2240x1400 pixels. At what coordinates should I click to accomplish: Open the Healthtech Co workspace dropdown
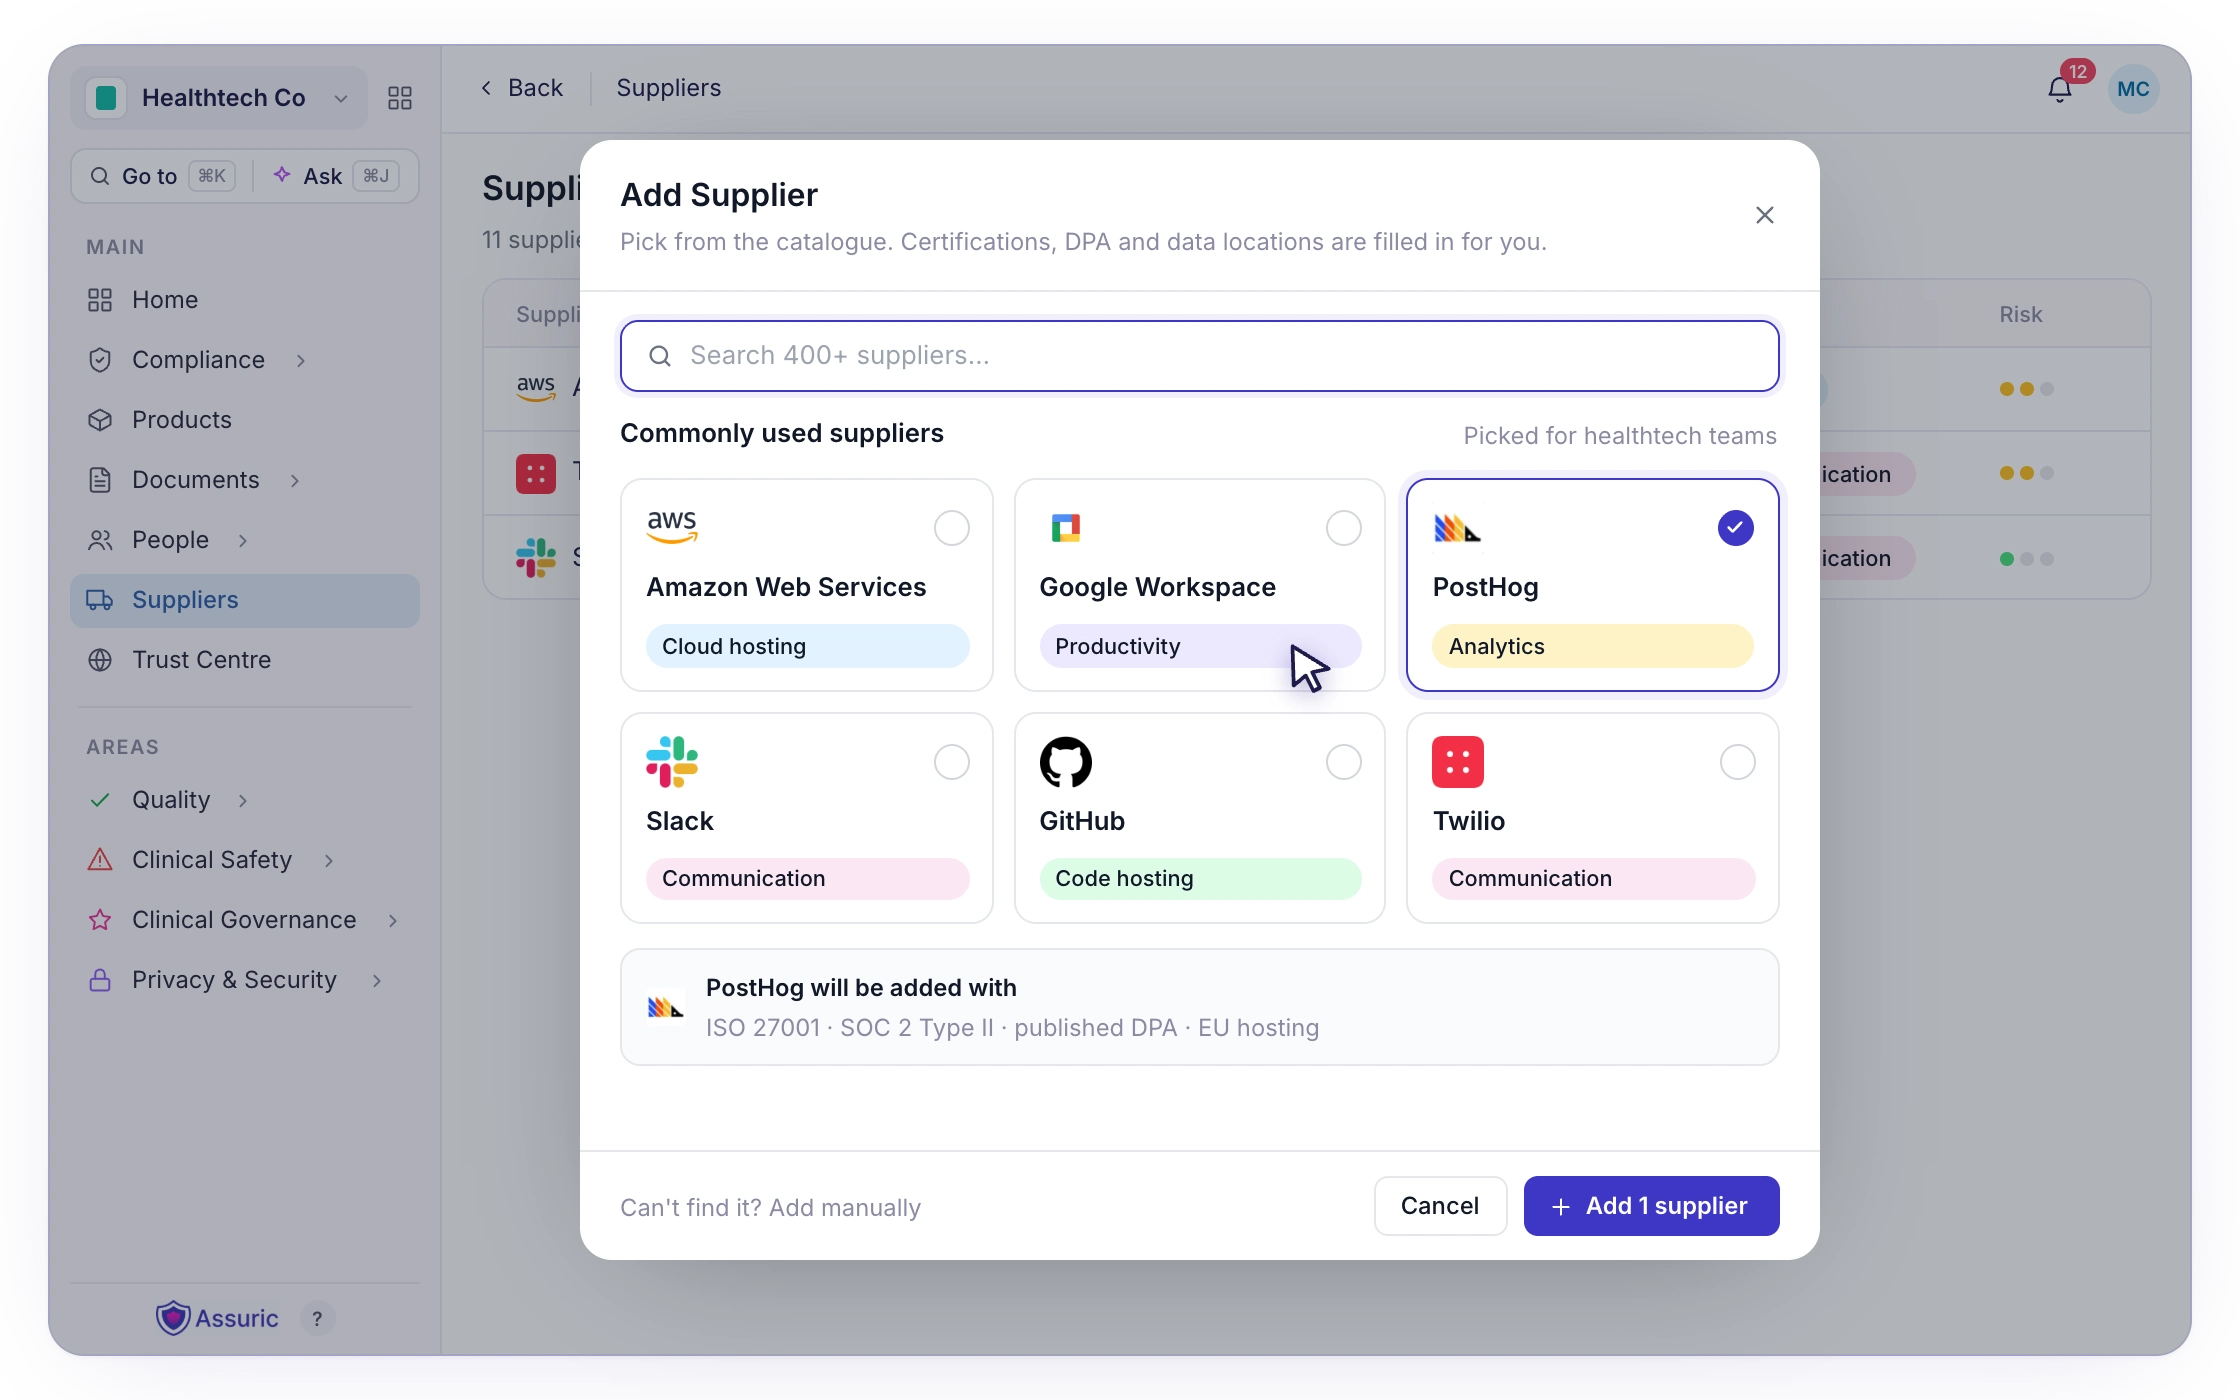point(219,98)
